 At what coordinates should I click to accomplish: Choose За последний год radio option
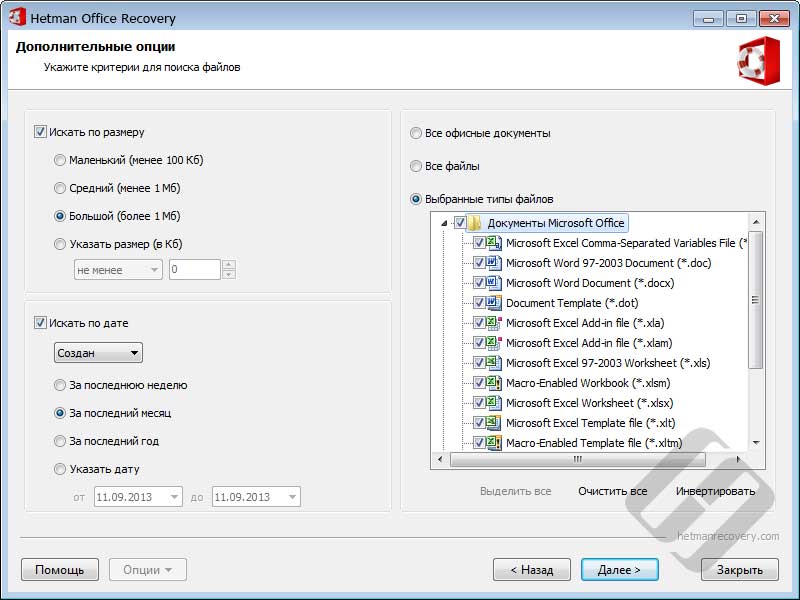pyautogui.click(x=60, y=441)
